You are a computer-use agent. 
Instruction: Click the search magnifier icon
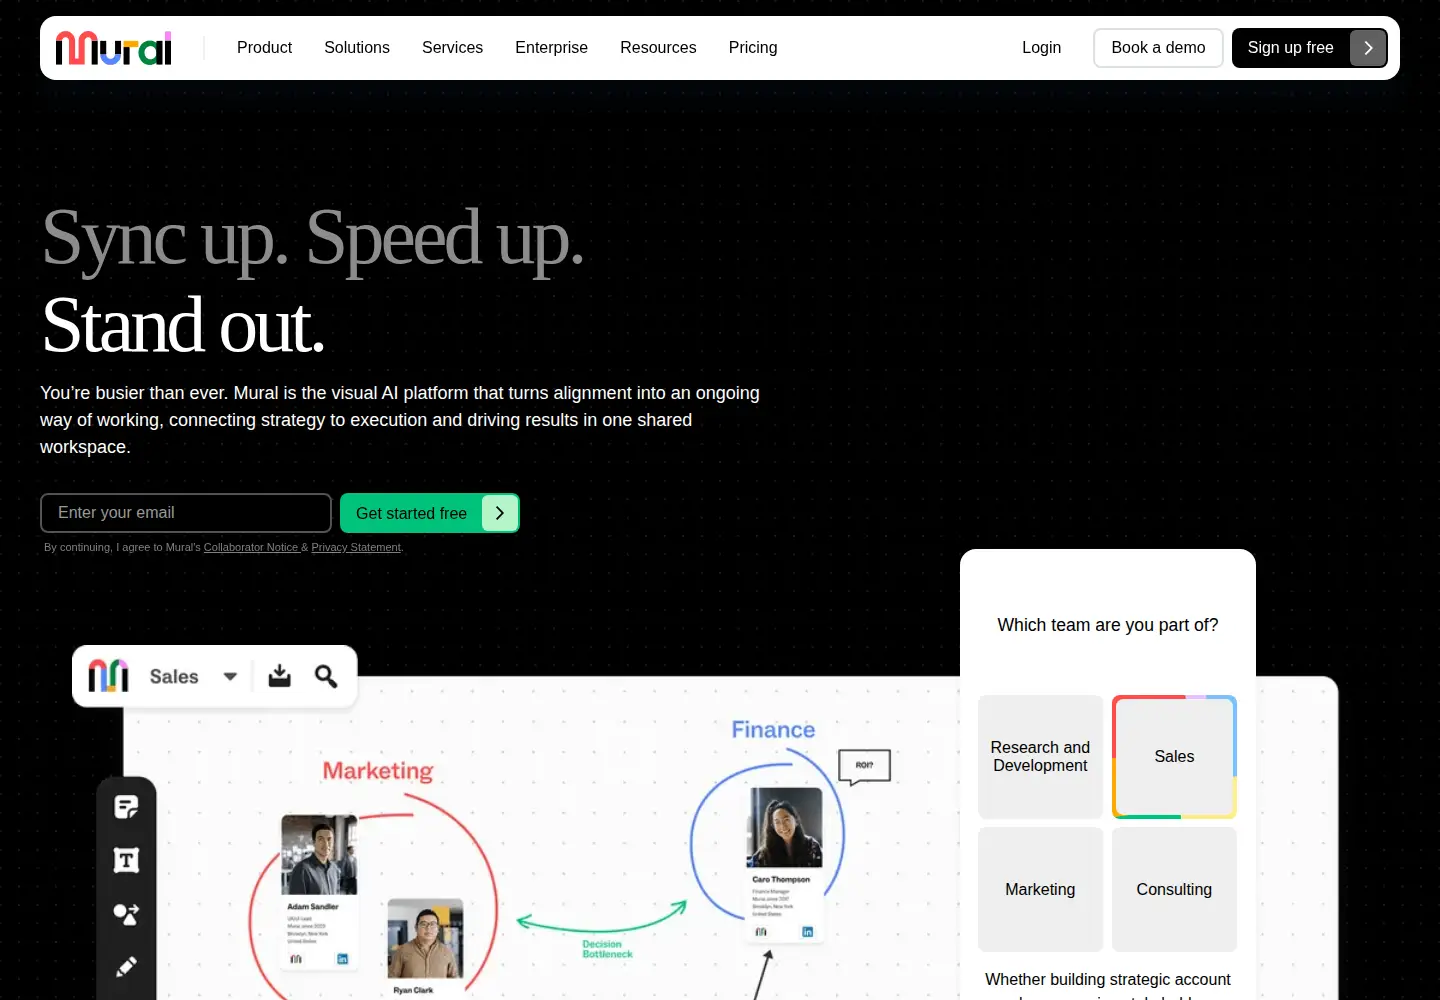(x=326, y=676)
